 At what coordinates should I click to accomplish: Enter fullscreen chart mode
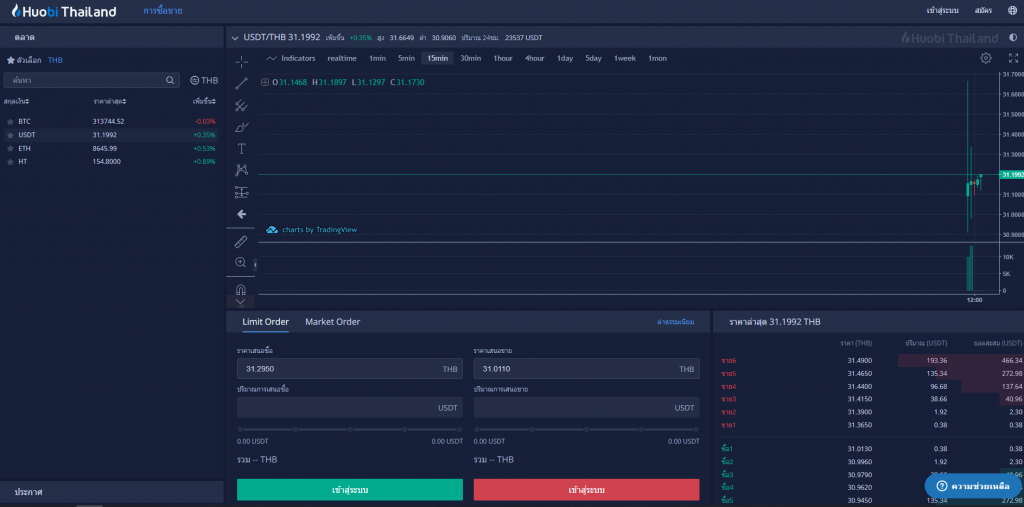pyautogui.click(x=1012, y=58)
